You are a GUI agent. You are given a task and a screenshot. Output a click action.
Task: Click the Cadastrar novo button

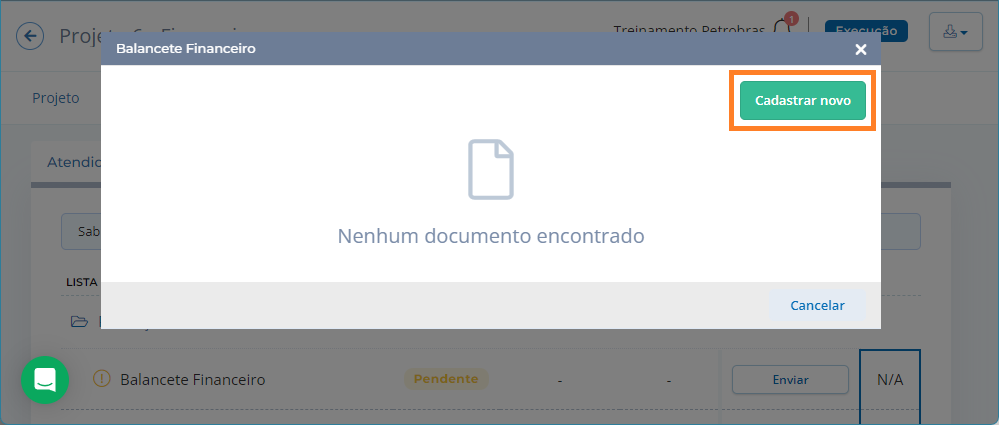click(x=802, y=101)
